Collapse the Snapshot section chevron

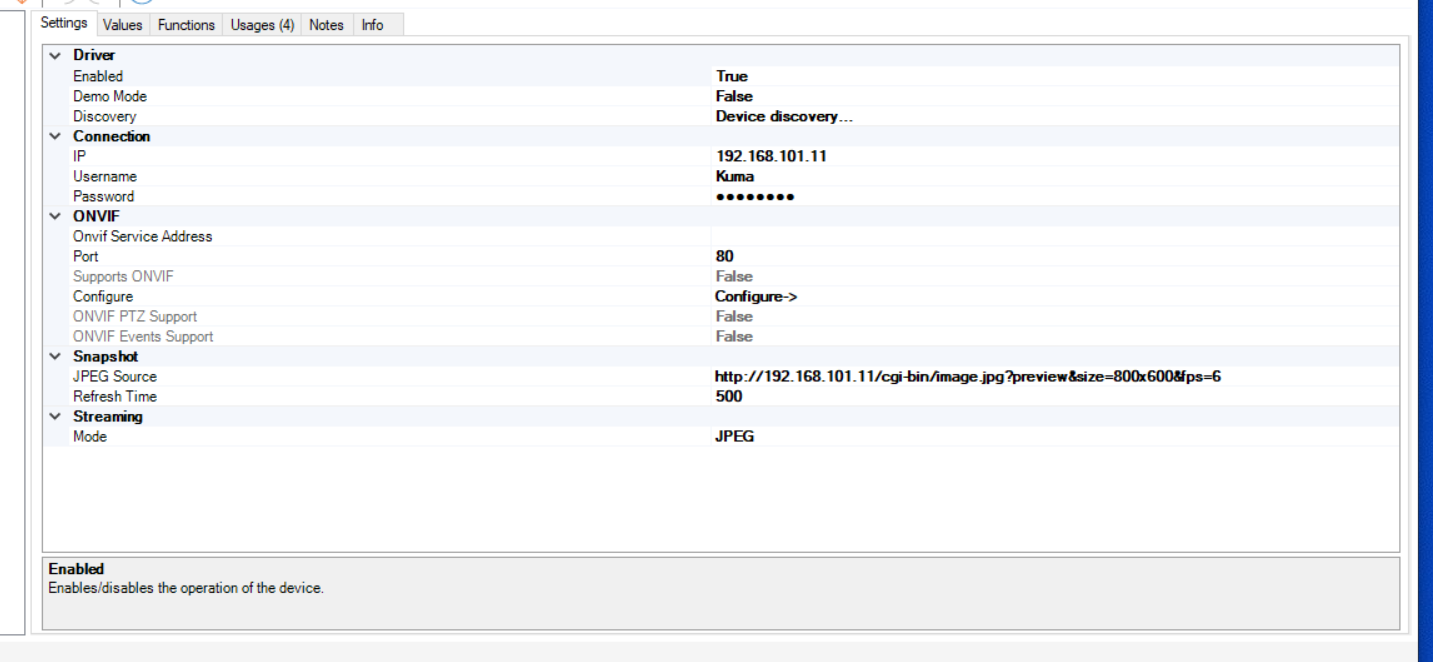click(x=55, y=356)
